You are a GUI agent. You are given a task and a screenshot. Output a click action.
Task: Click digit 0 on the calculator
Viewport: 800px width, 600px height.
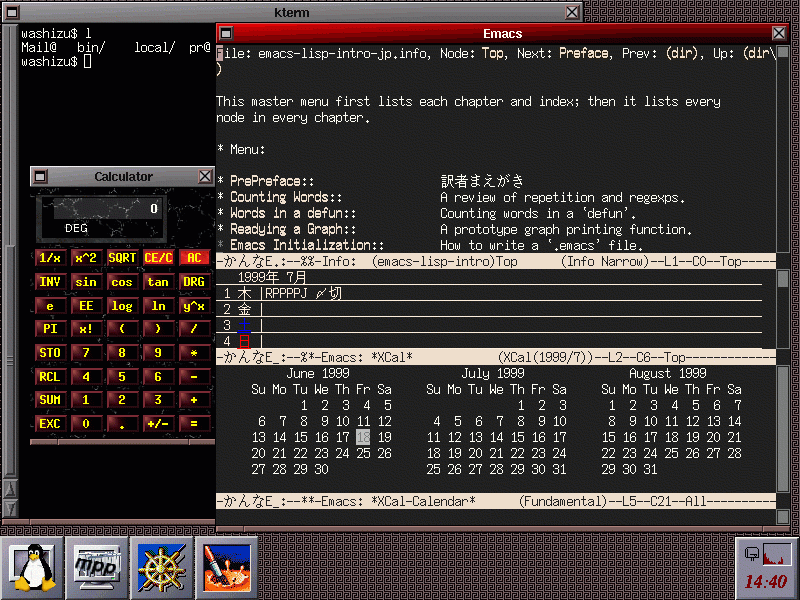tap(86, 423)
